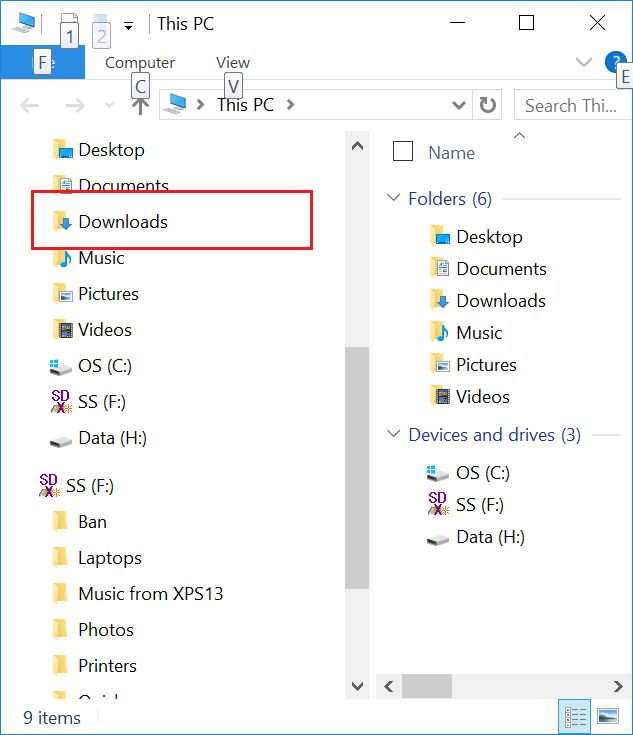Select the Pictures folder icon in file list
This screenshot has height=735, width=633.
pos(440,364)
